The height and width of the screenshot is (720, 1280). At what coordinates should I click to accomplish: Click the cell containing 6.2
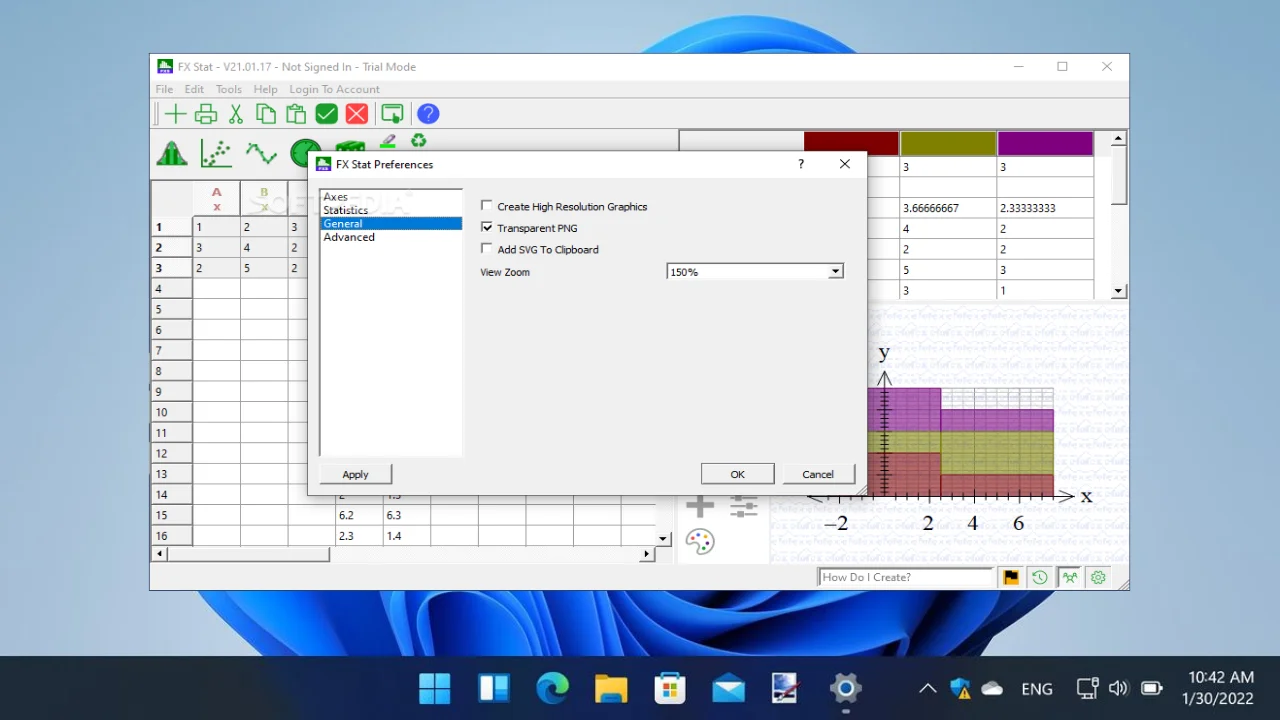[359, 515]
